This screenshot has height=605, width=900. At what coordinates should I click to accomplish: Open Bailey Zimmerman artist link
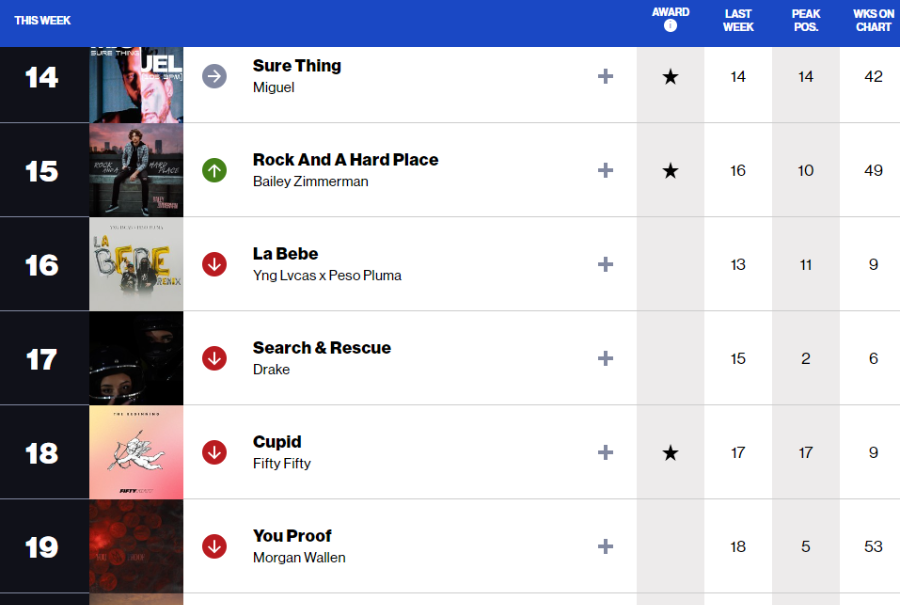point(311,181)
